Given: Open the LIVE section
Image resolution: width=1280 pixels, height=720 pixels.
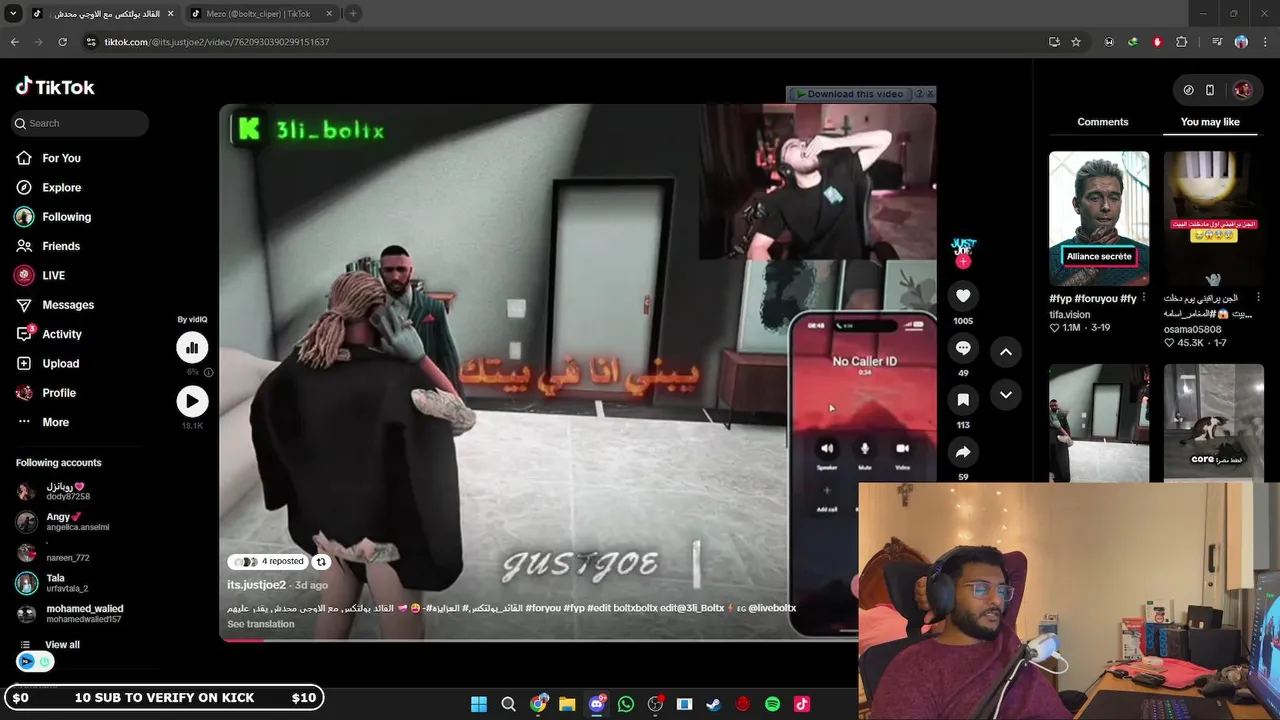Looking at the screenshot, I should pos(40,275).
